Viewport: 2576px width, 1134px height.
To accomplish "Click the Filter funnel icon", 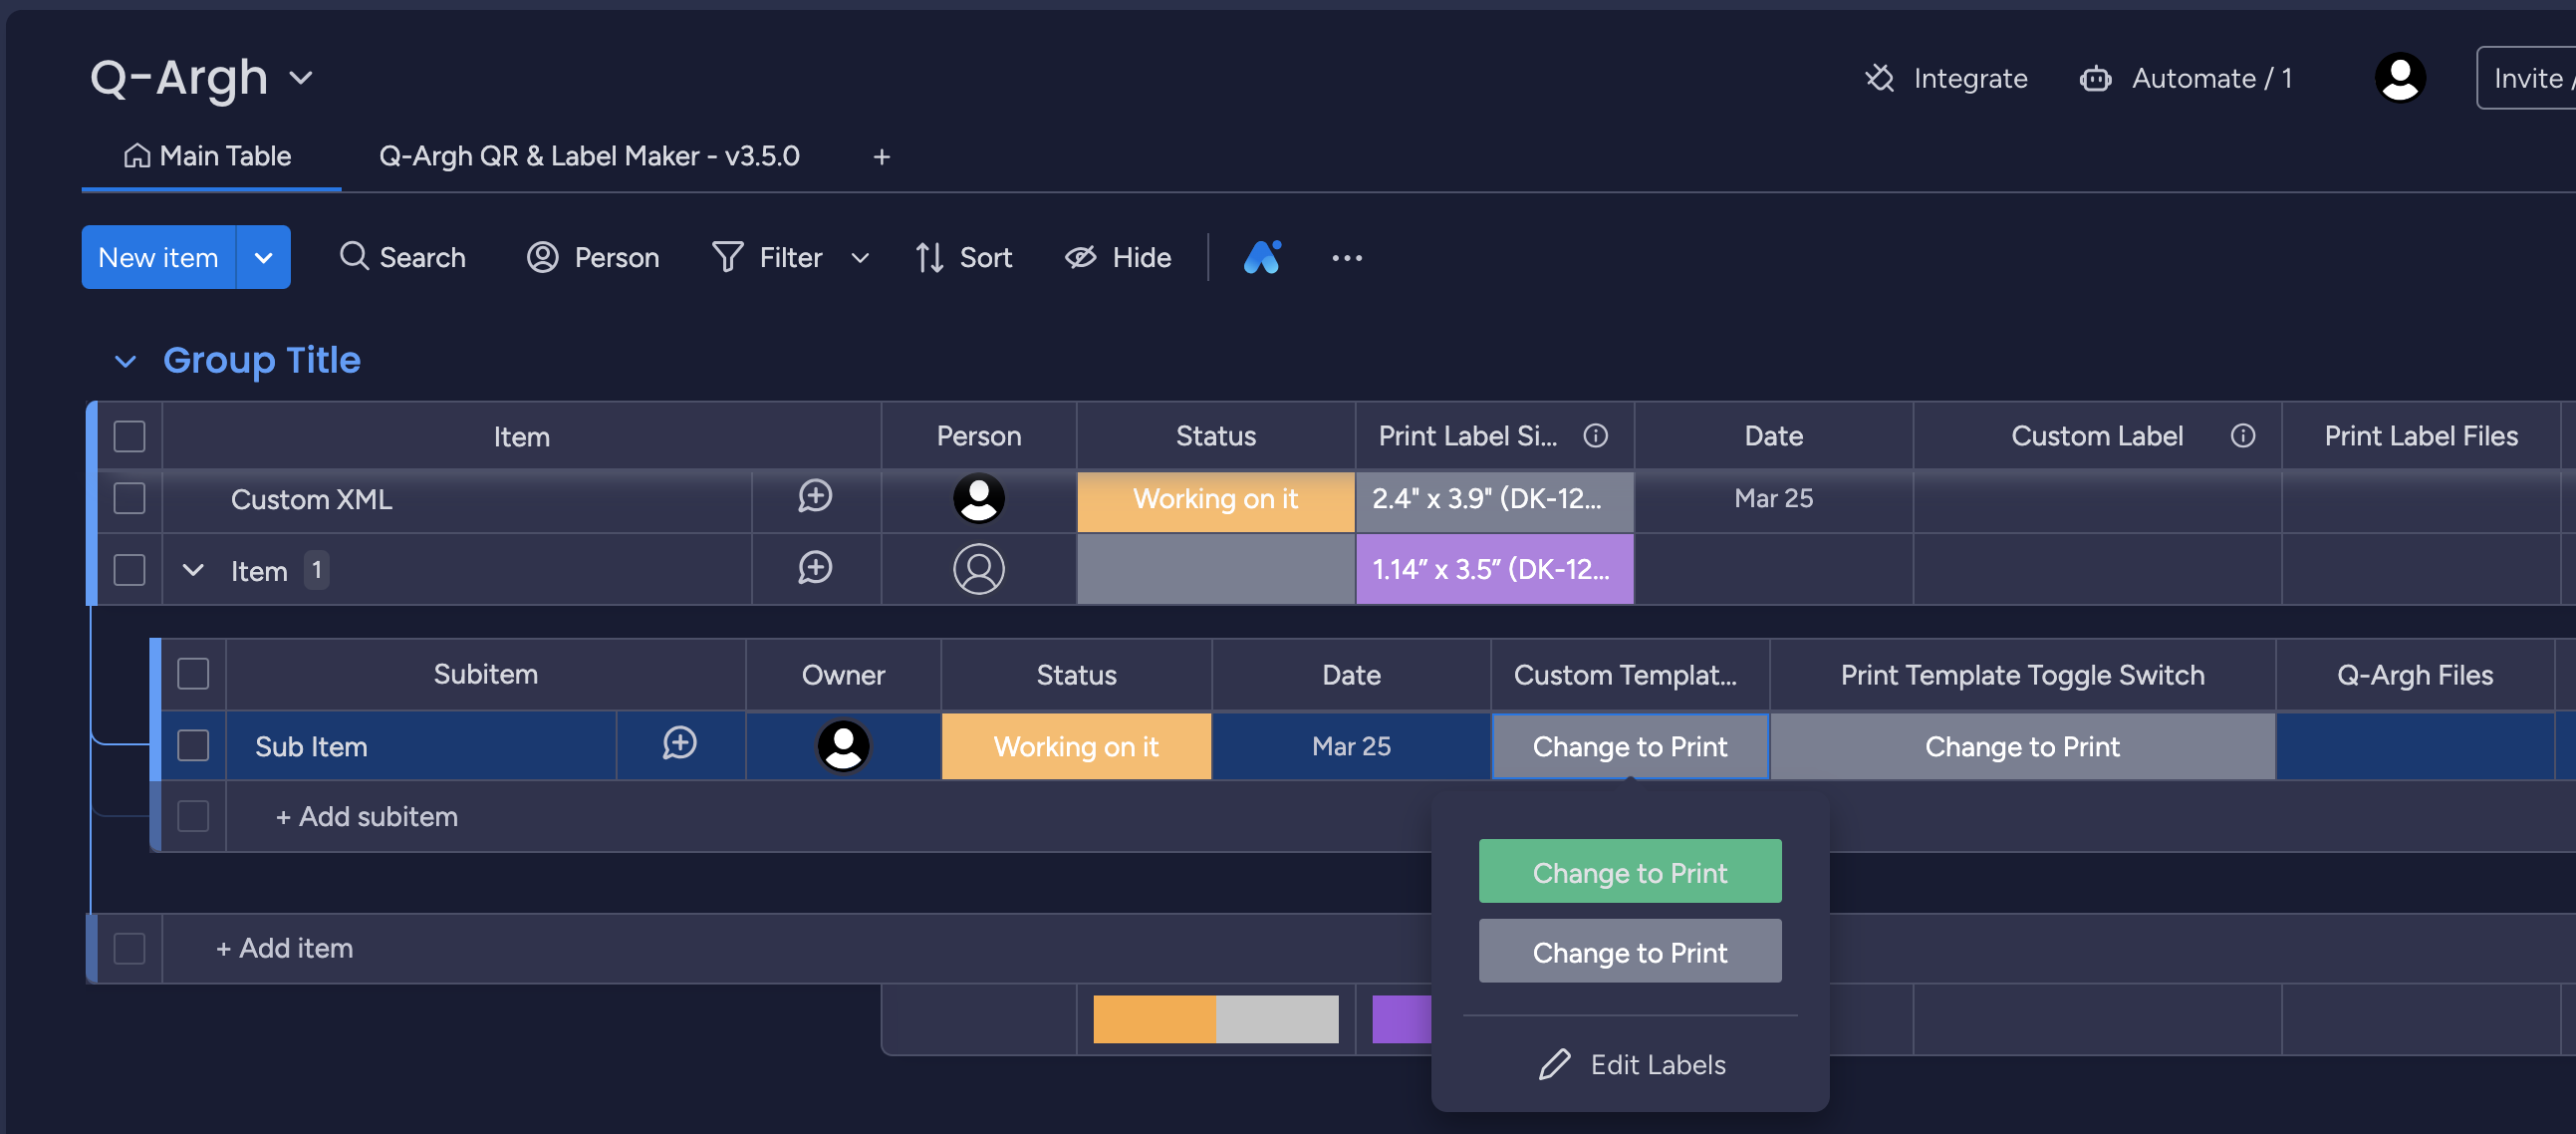I will [727, 257].
